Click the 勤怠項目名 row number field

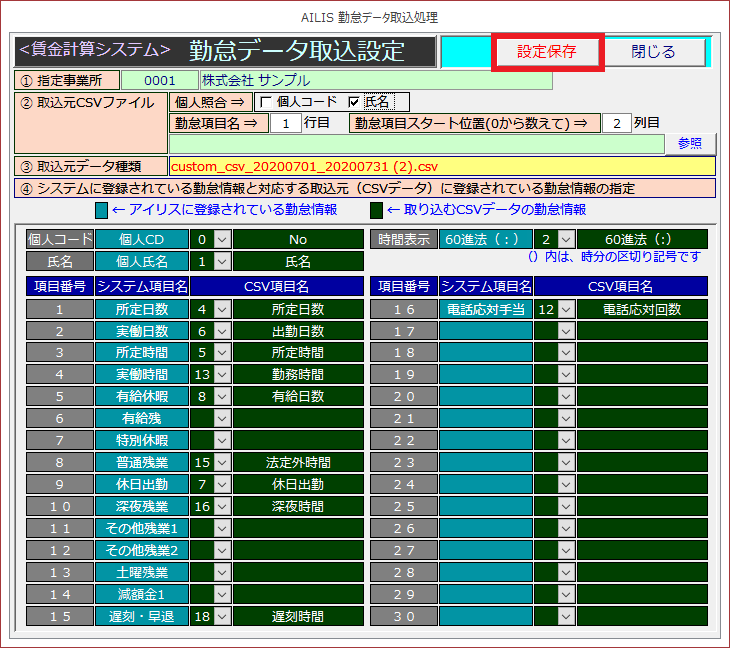coord(285,123)
